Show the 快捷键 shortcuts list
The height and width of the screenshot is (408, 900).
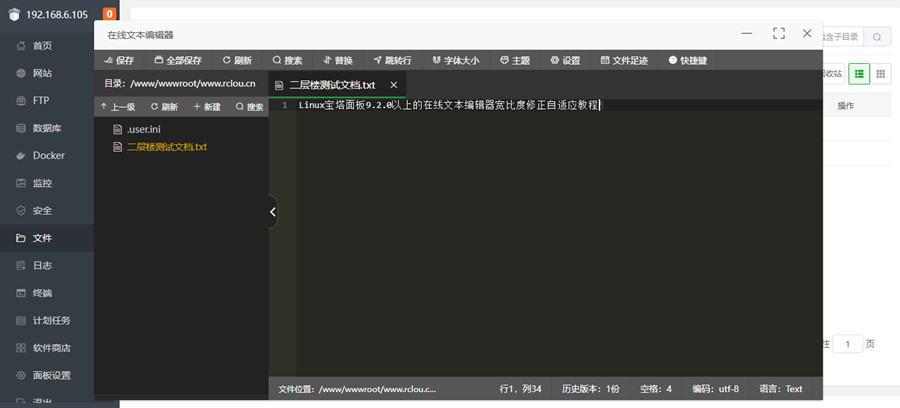688,60
